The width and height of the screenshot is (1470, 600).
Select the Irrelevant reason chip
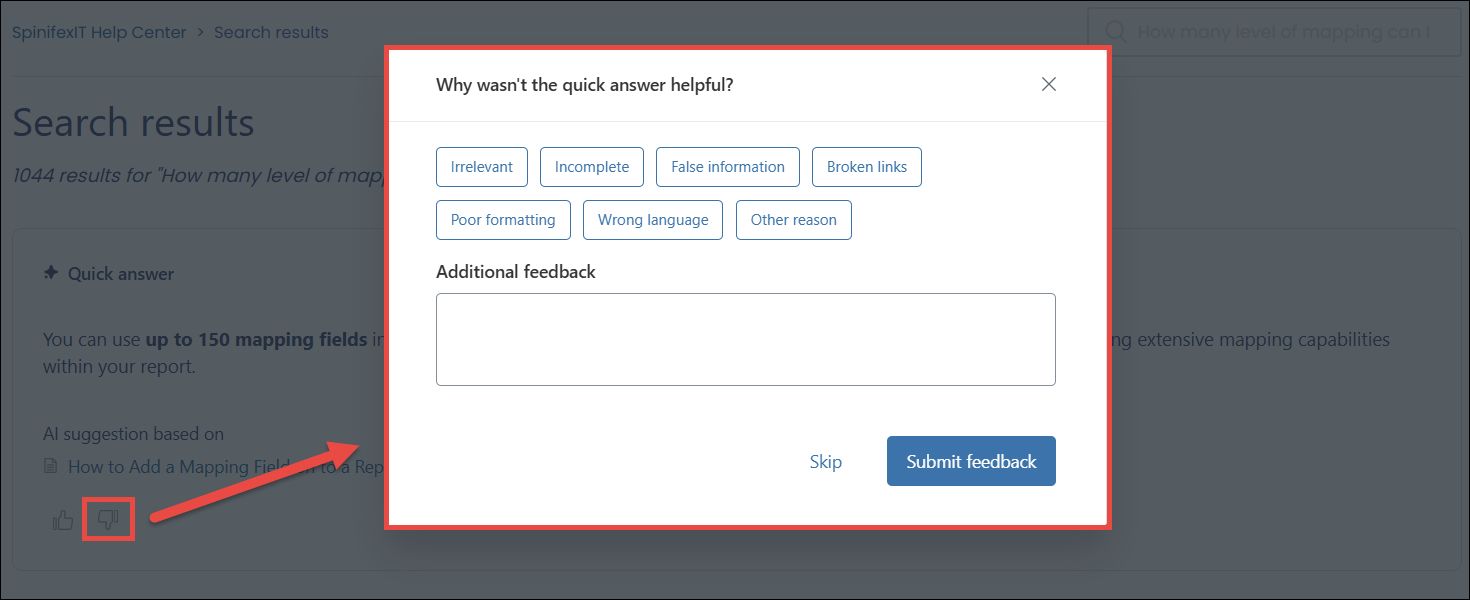[x=482, y=167]
